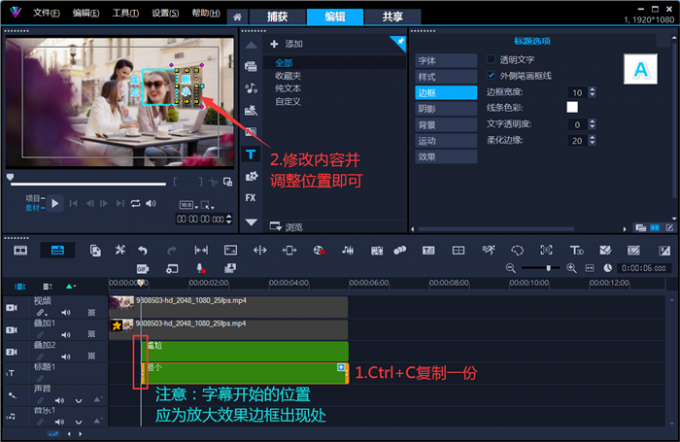Screen dimensions: 680x442
Task: Mute the 视频 track audio
Action: pyautogui.click(x=66, y=312)
